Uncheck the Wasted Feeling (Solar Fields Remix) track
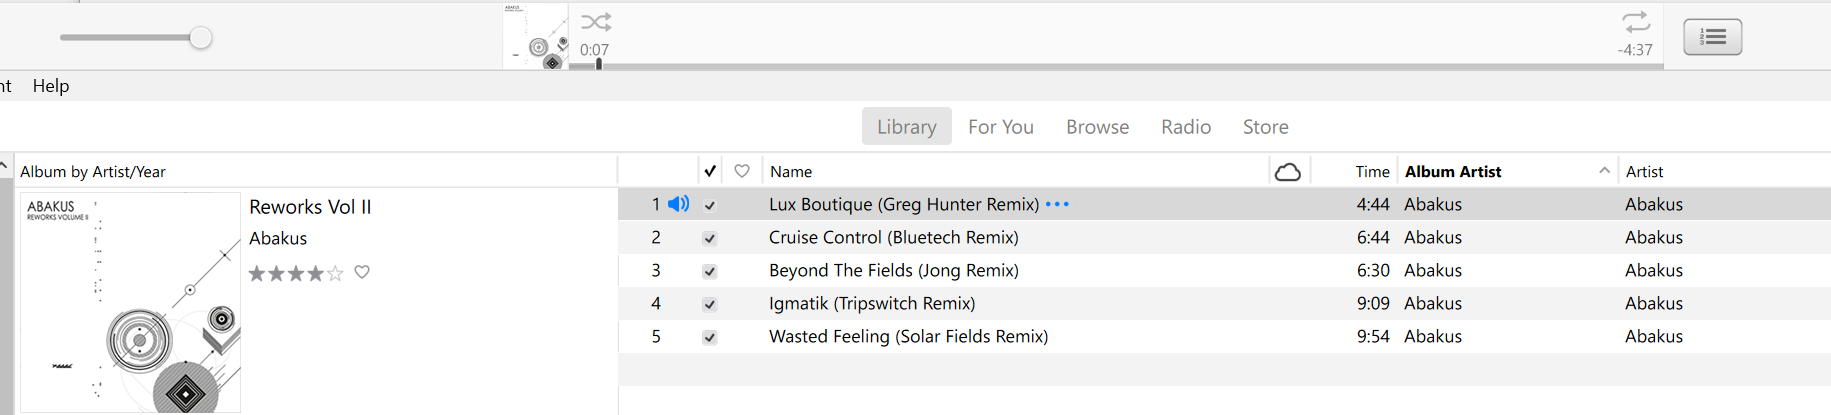 tap(710, 337)
